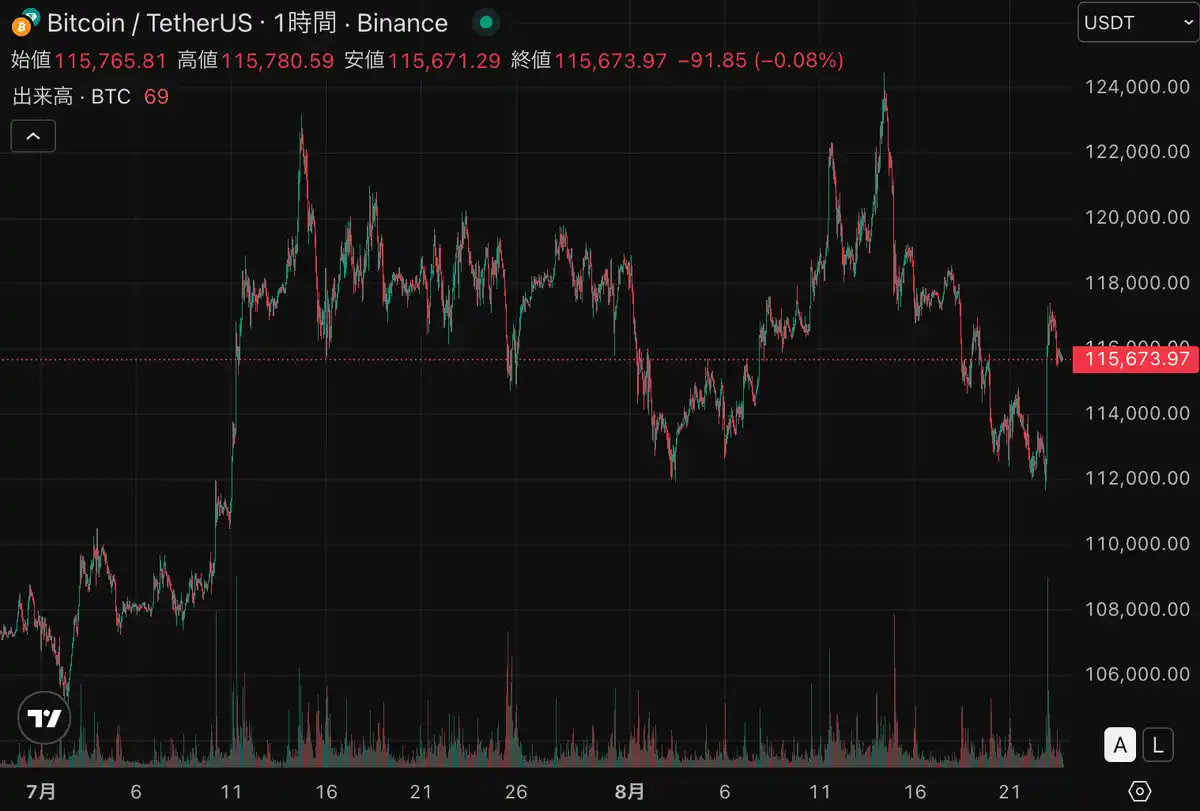Click the 終値 115,673.97 close value
The width and height of the screenshot is (1200, 811).
click(589, 60)
